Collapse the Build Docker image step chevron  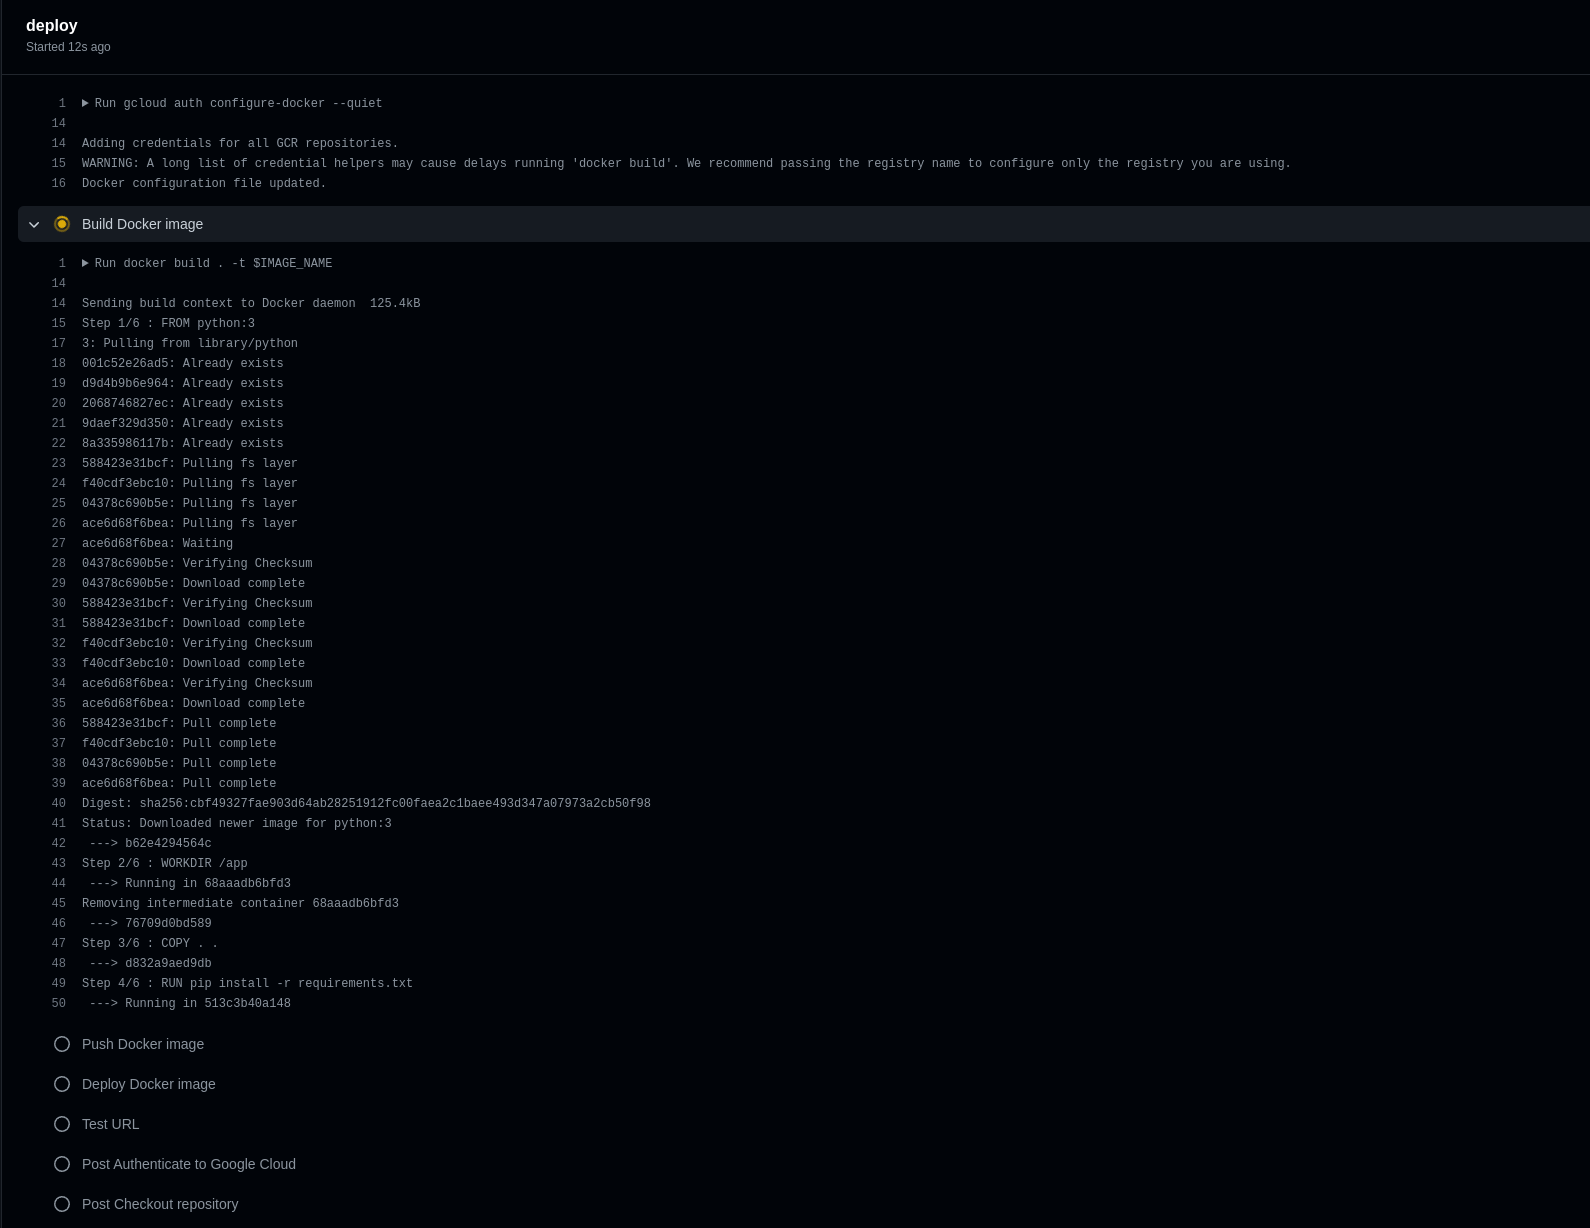pos(34,224)
